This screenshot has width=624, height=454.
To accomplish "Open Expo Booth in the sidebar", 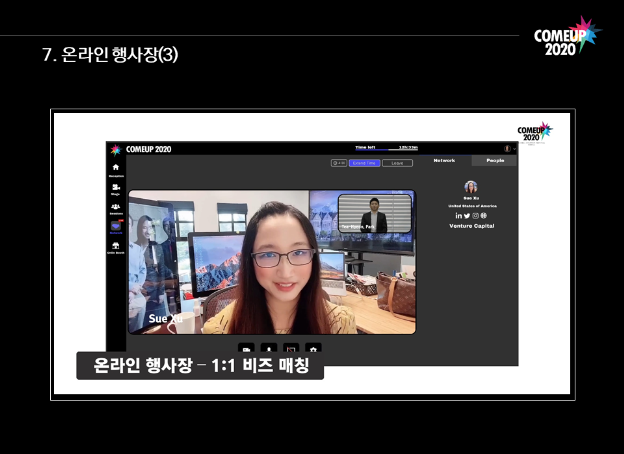I will (116, 247).
